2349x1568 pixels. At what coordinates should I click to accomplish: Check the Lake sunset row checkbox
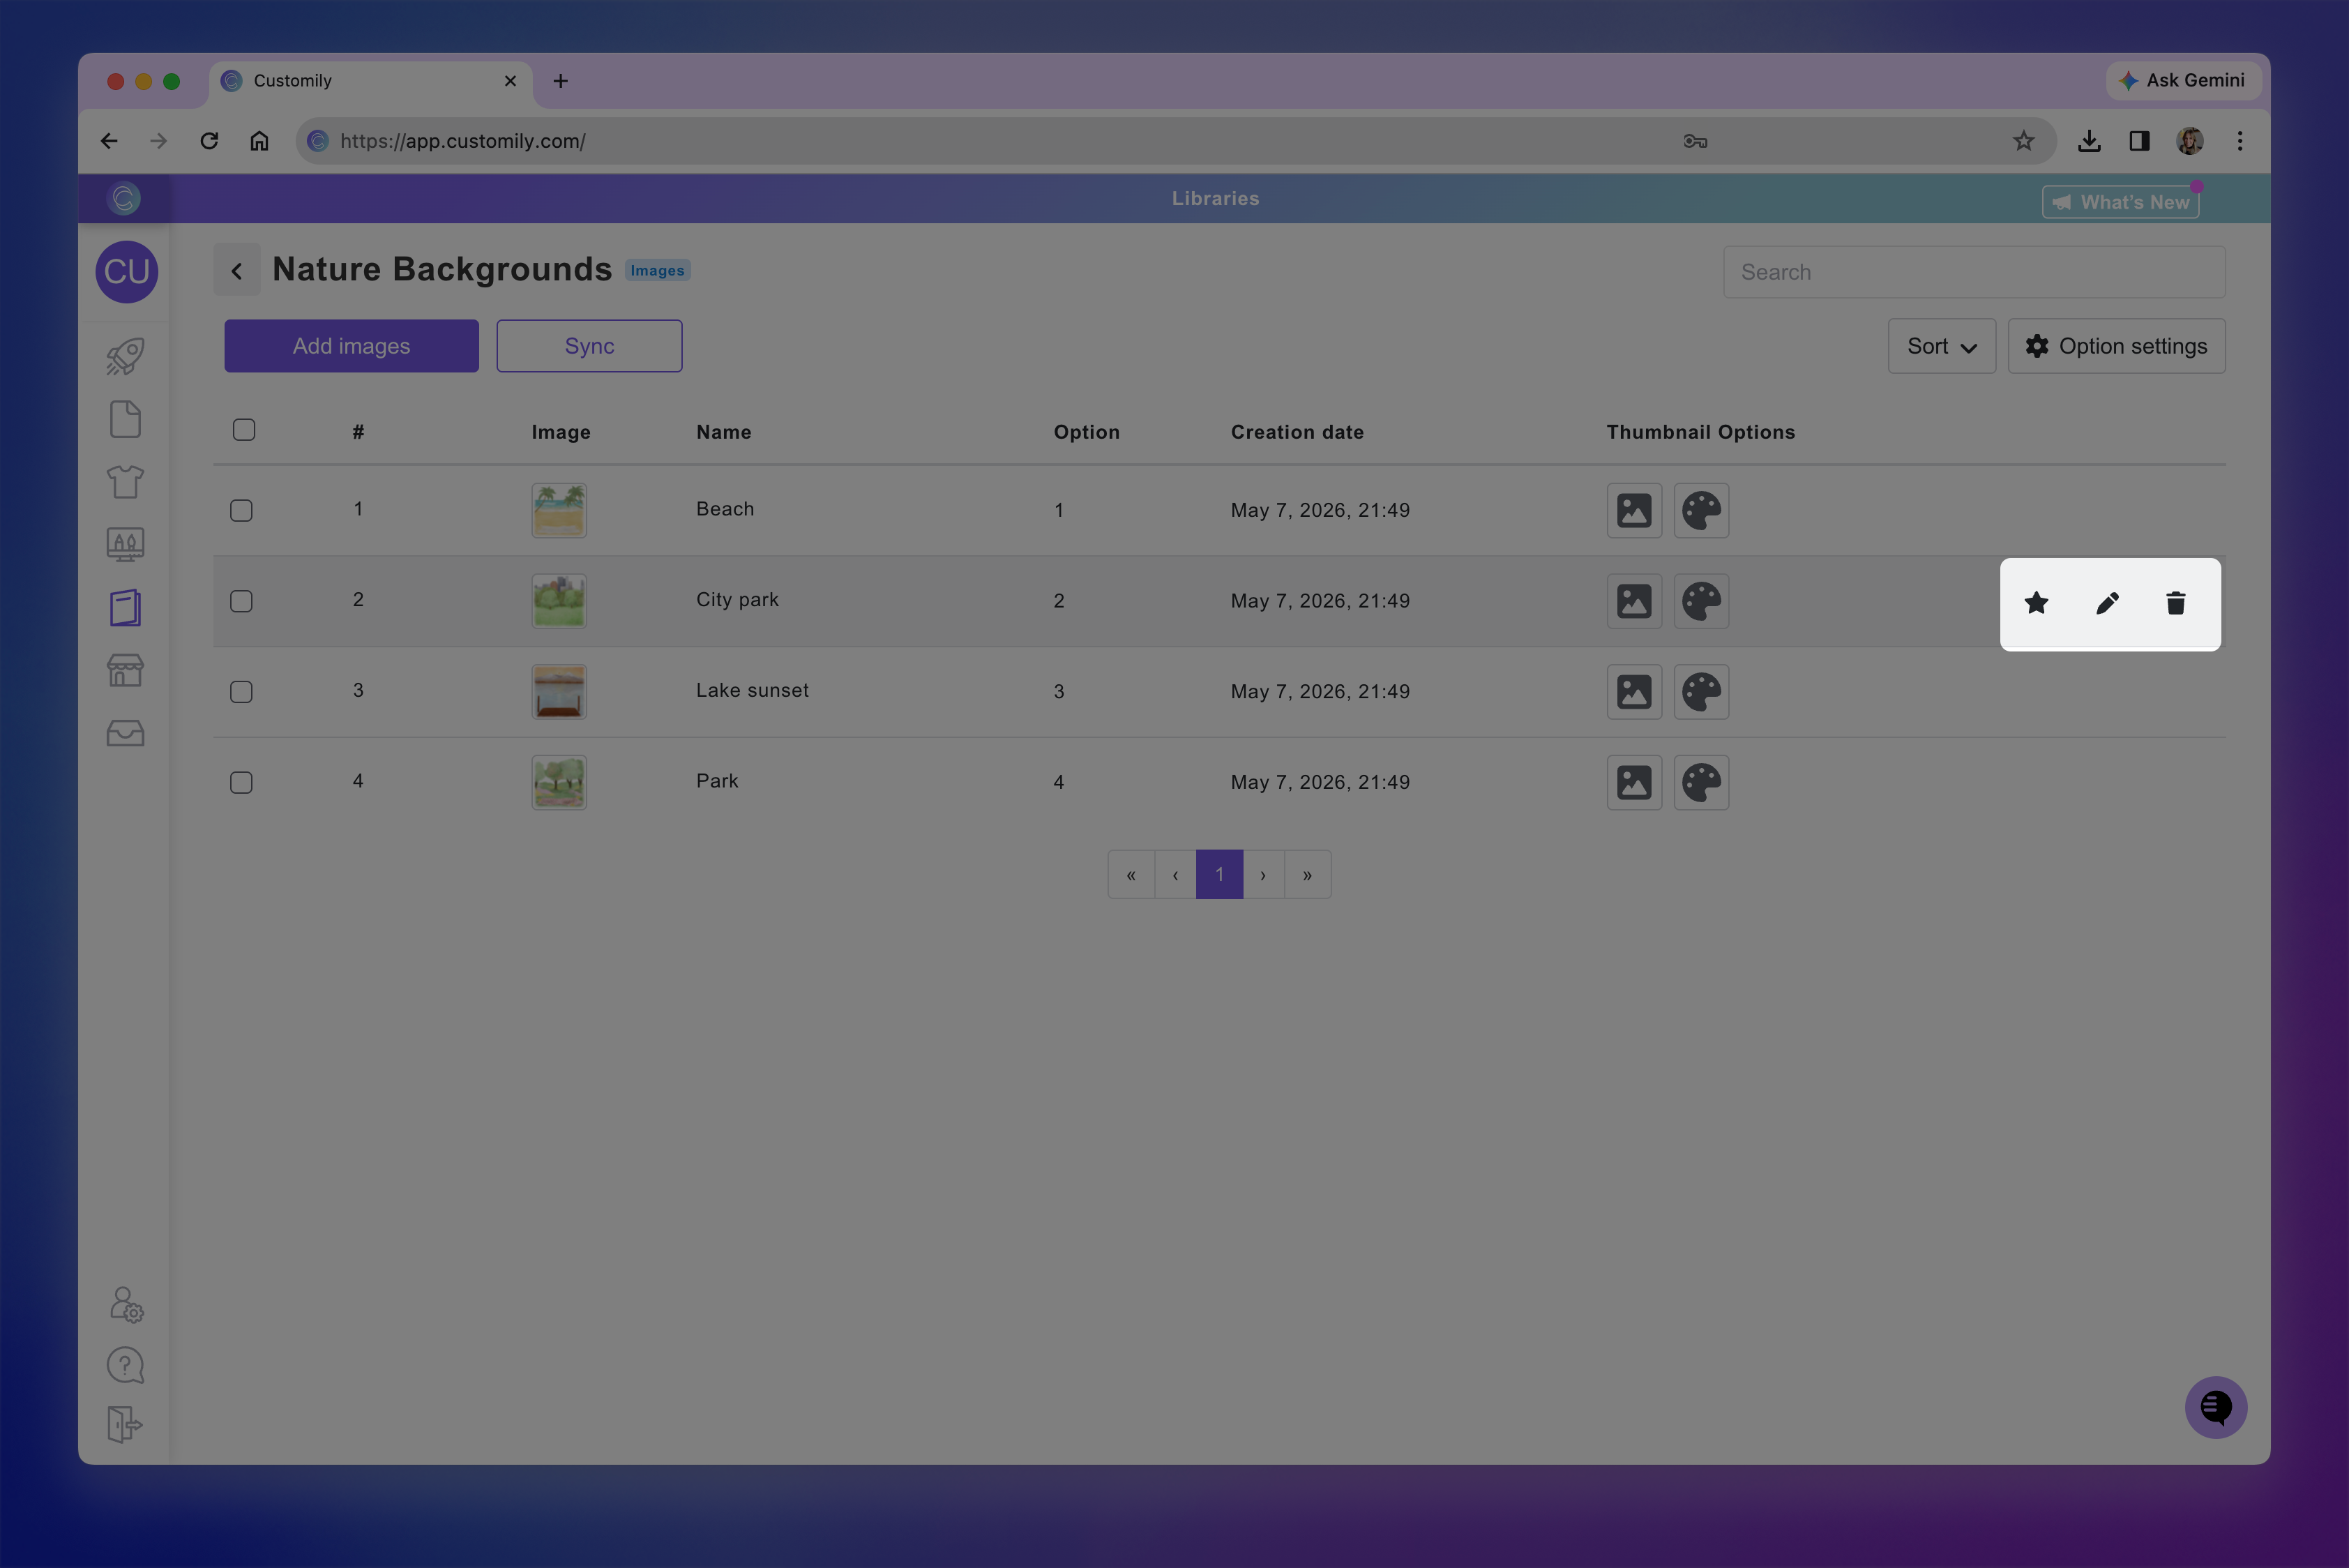(x=241, y=692)
